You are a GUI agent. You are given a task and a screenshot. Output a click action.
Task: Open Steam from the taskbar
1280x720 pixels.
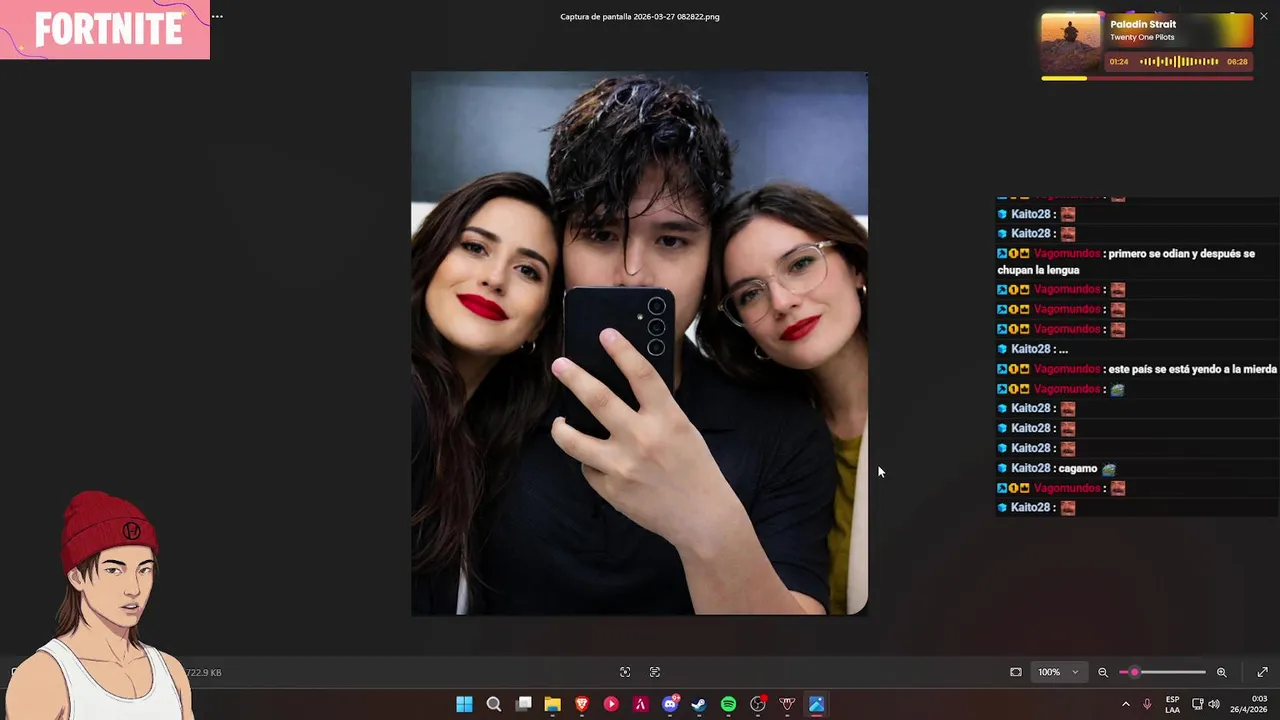tap(699, 704)
